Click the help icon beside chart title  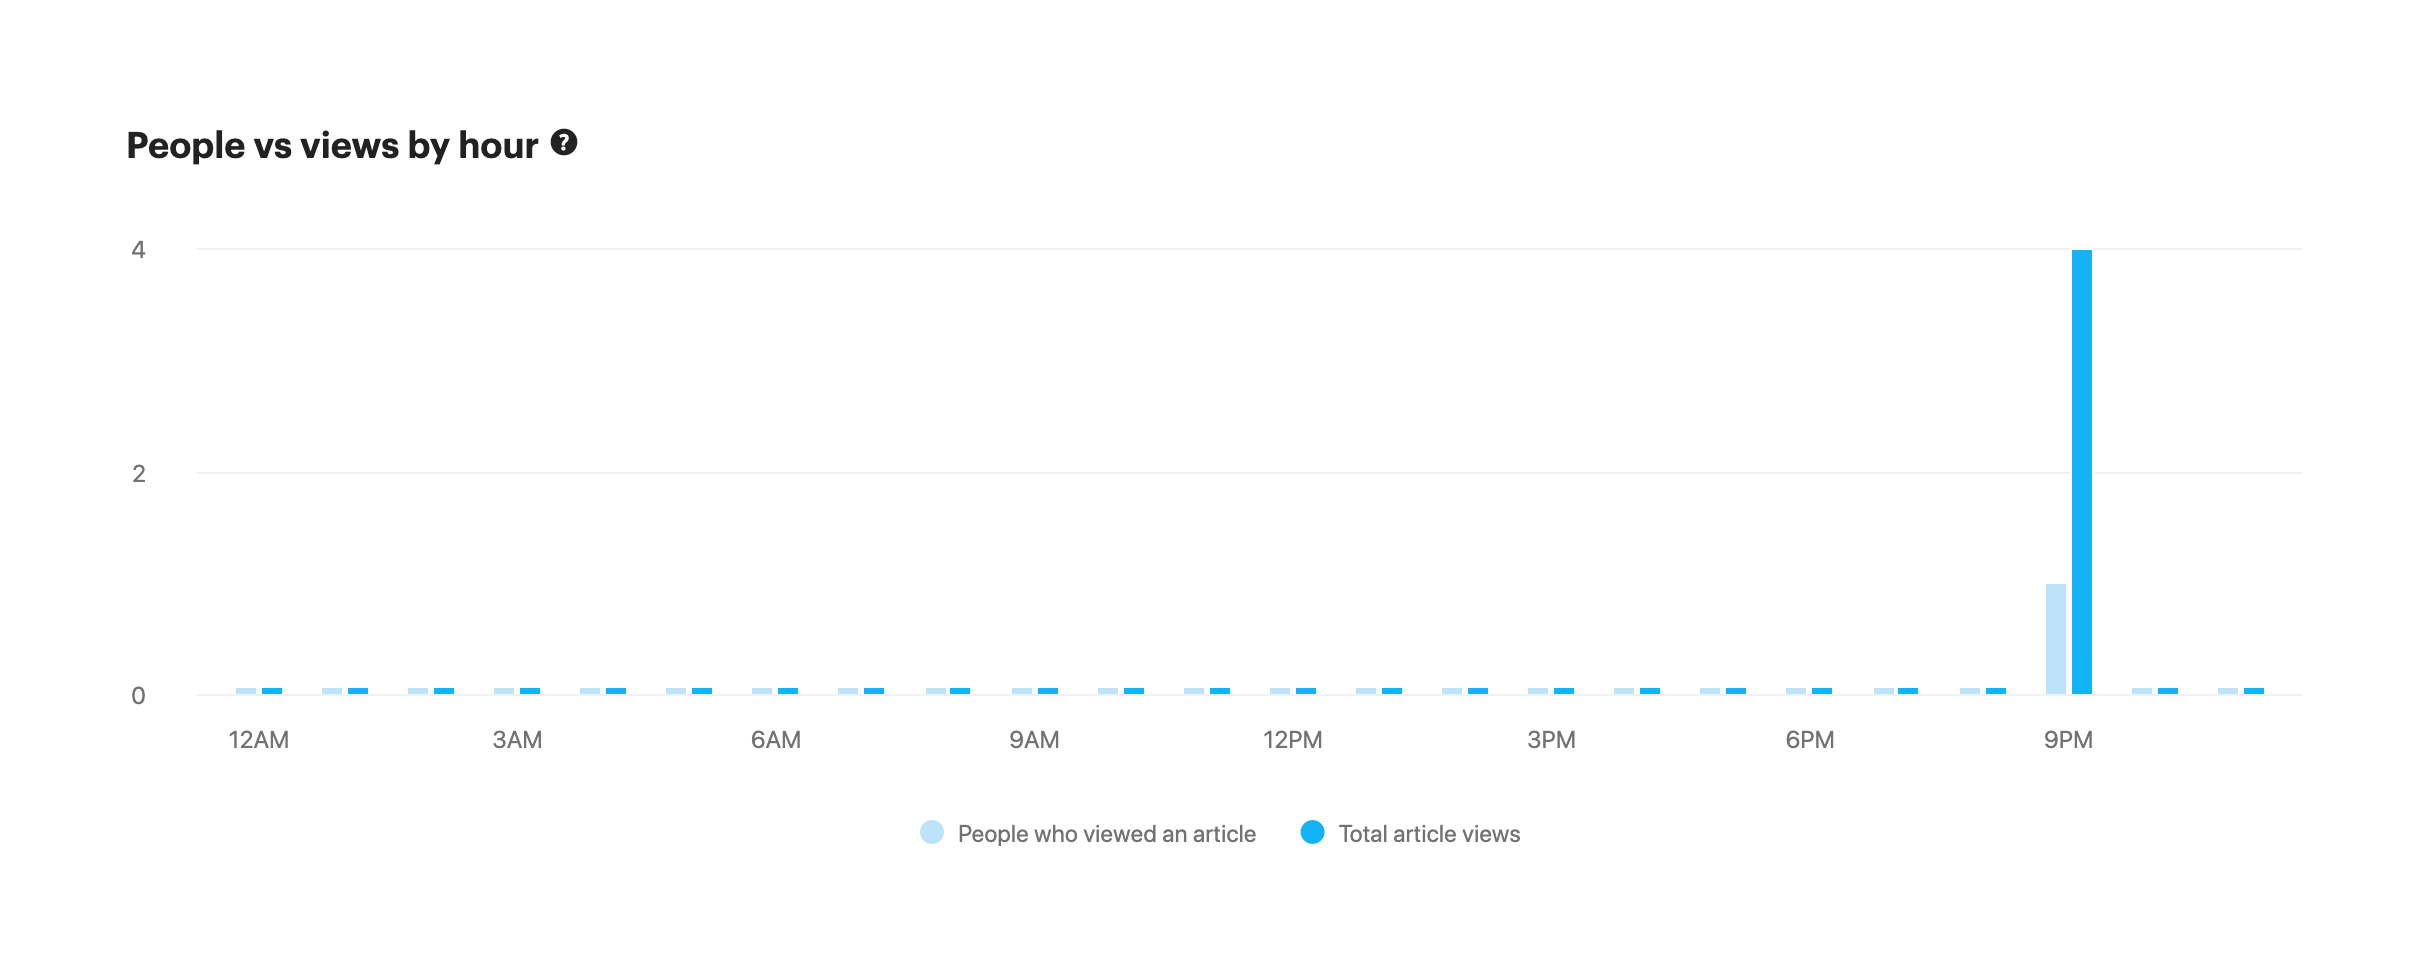564,143
